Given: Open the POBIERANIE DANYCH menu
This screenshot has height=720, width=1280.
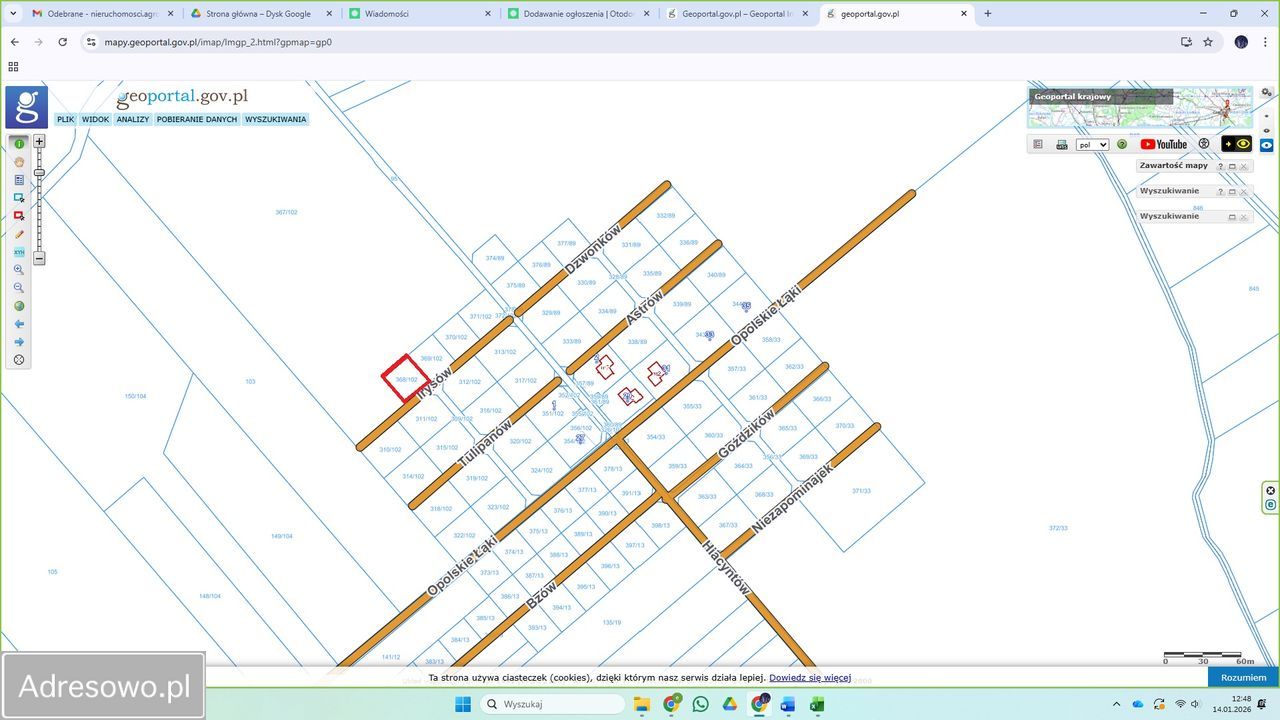Looking at the screenshot, I should [x=197, y=119].
